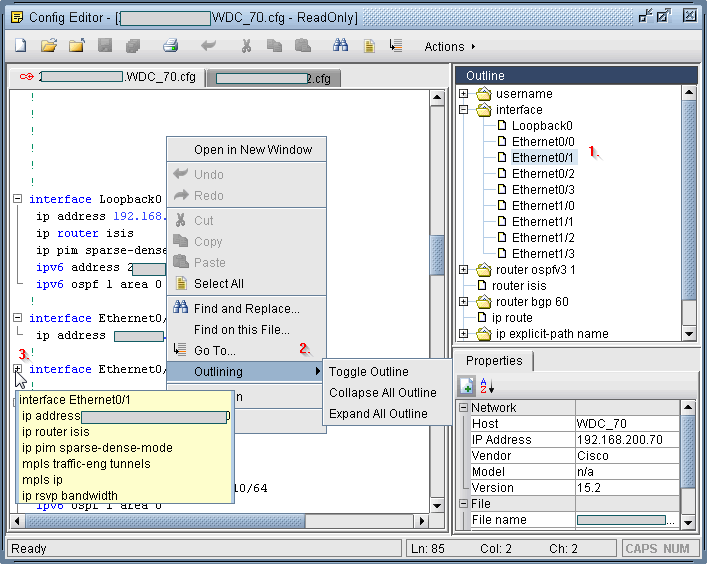Viewport: 707px width, 564px height.
Task: Click the alphabetical sort icon in Properties
Action: click(x=488, y=386)
